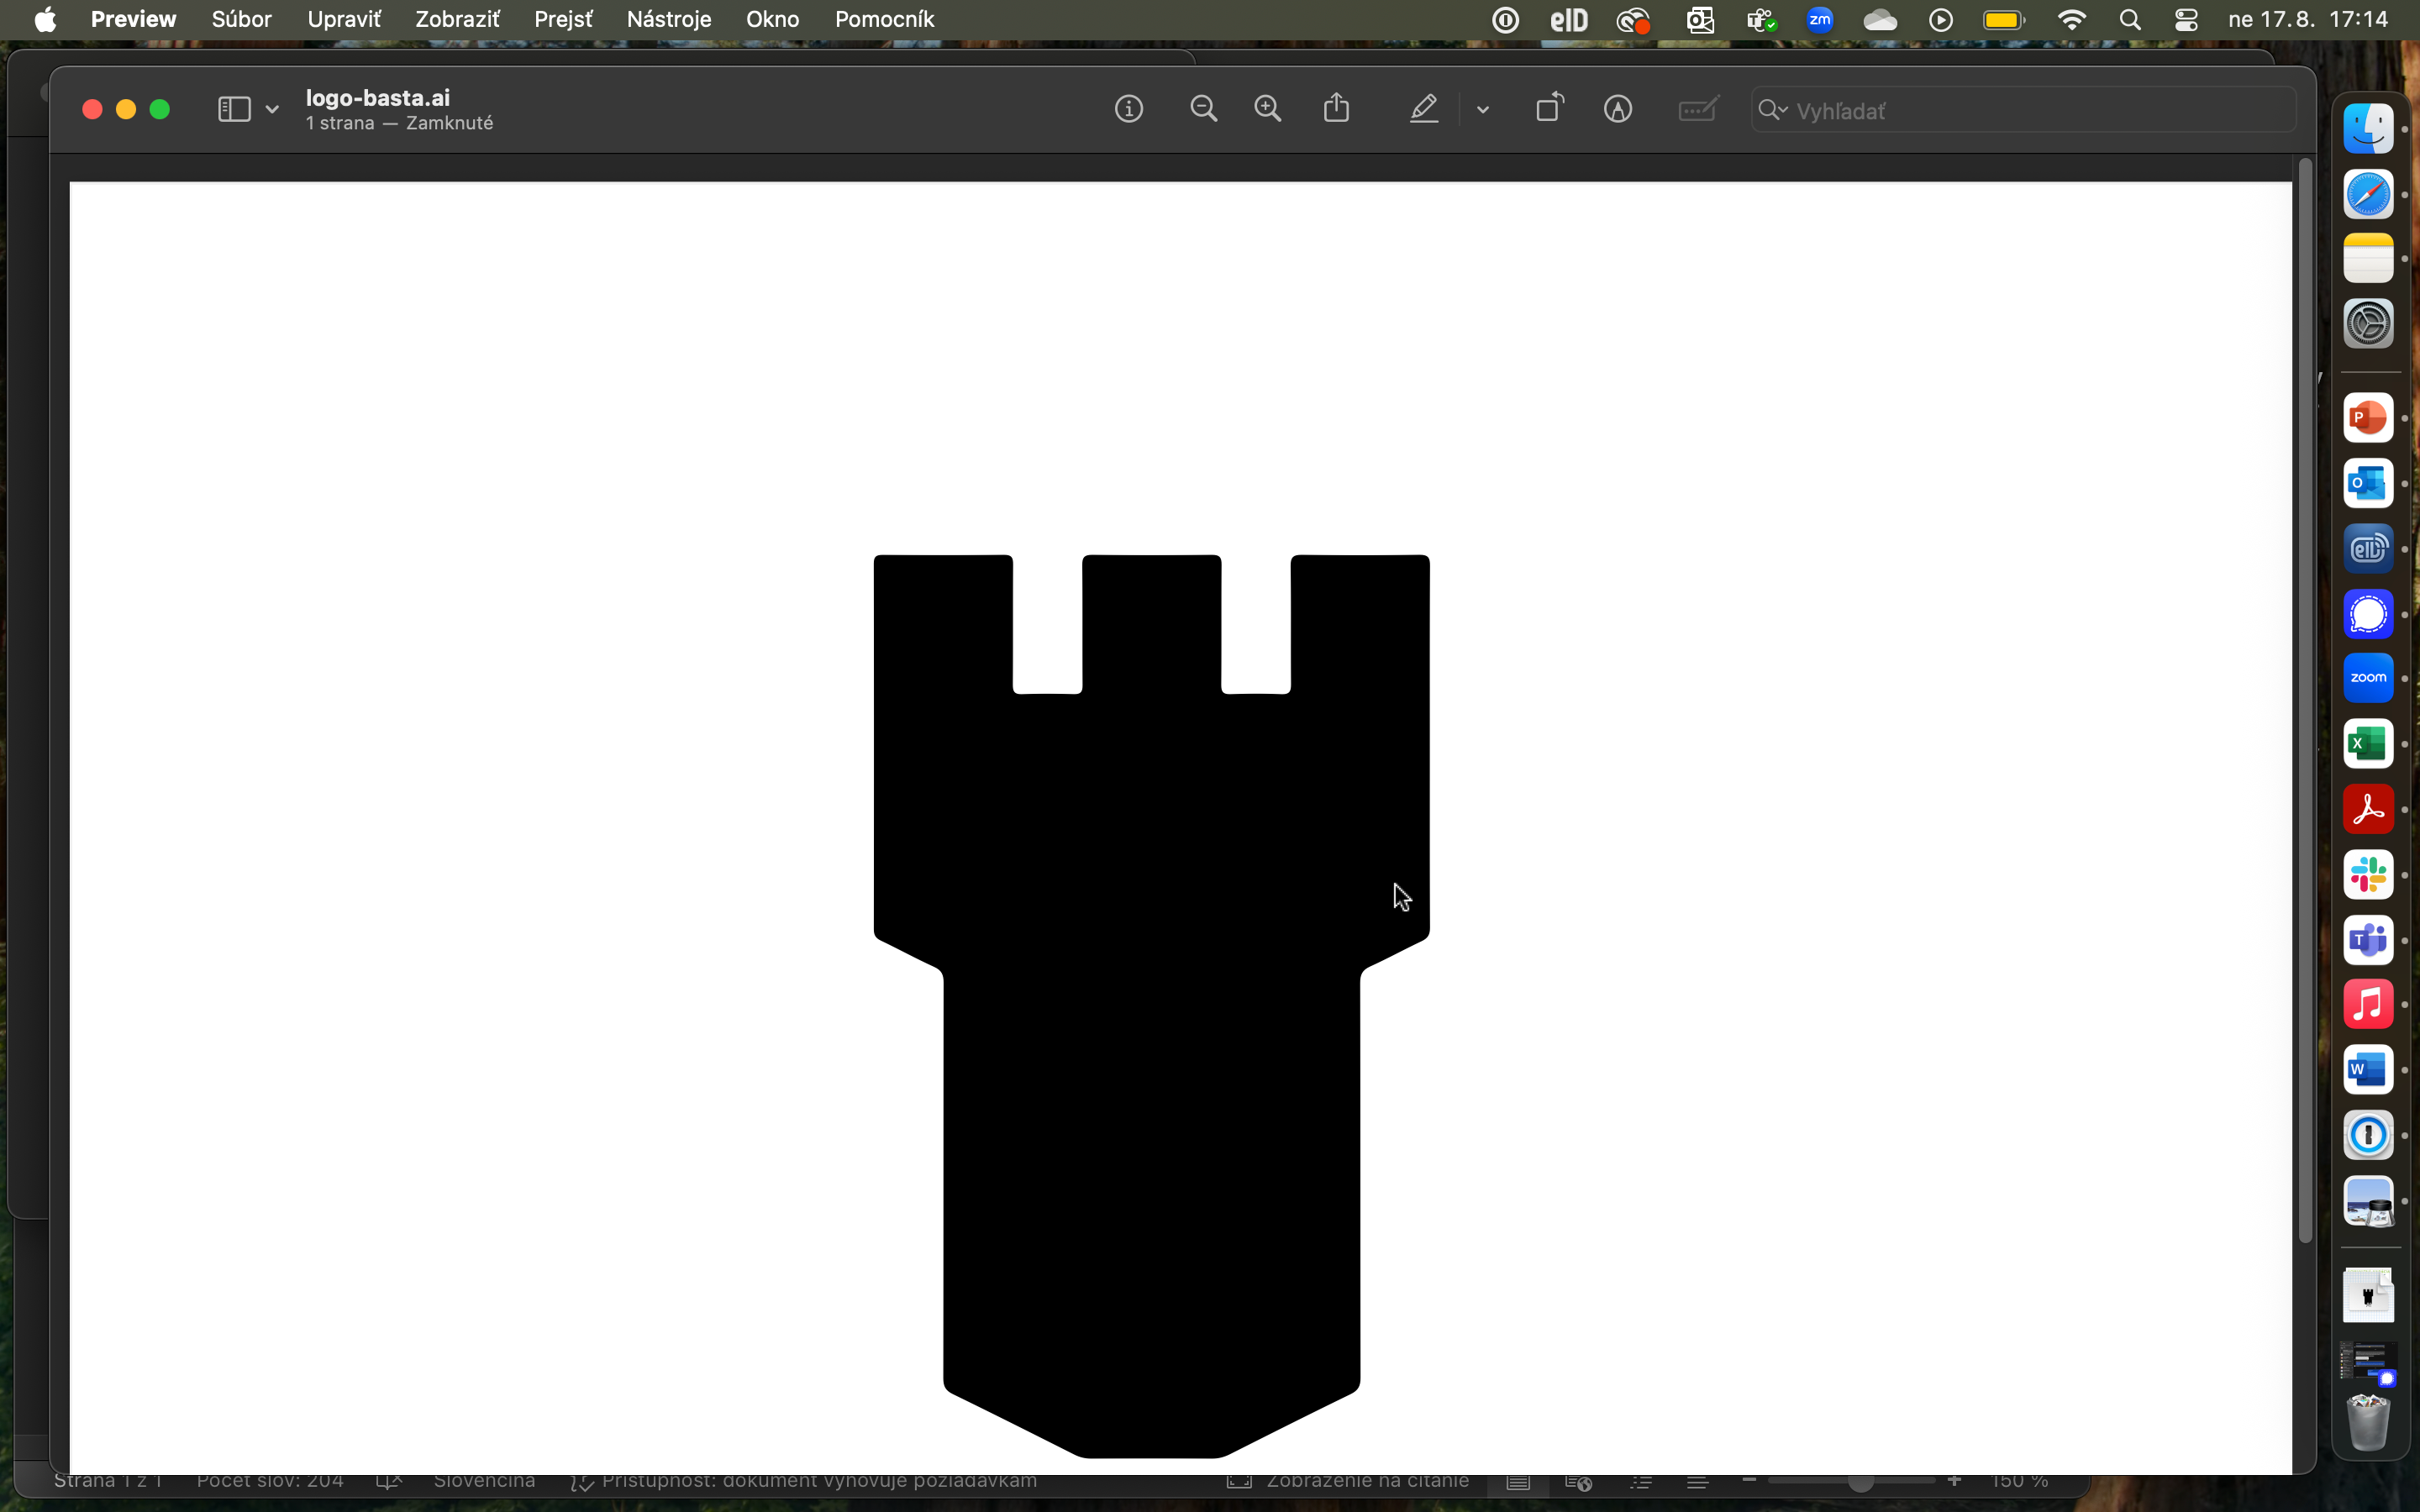Open the Trash in the Dock

pos(2368,1421)
